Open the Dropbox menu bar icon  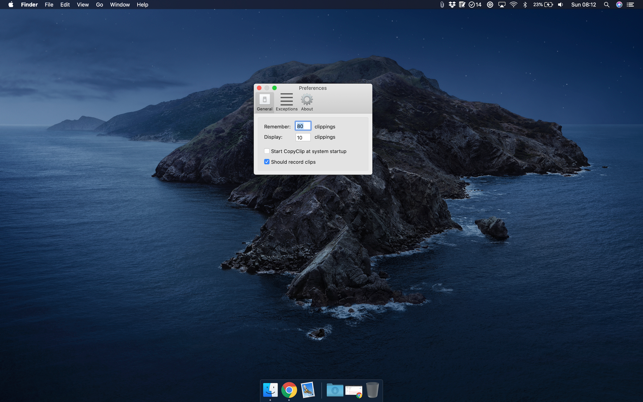coord(452,5)
